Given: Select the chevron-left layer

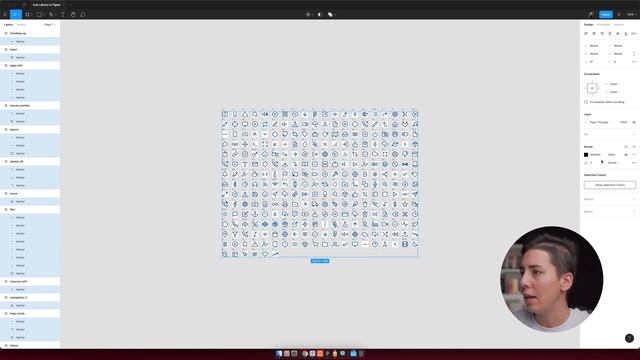Looking at the screenshot, I should point(18,281).
